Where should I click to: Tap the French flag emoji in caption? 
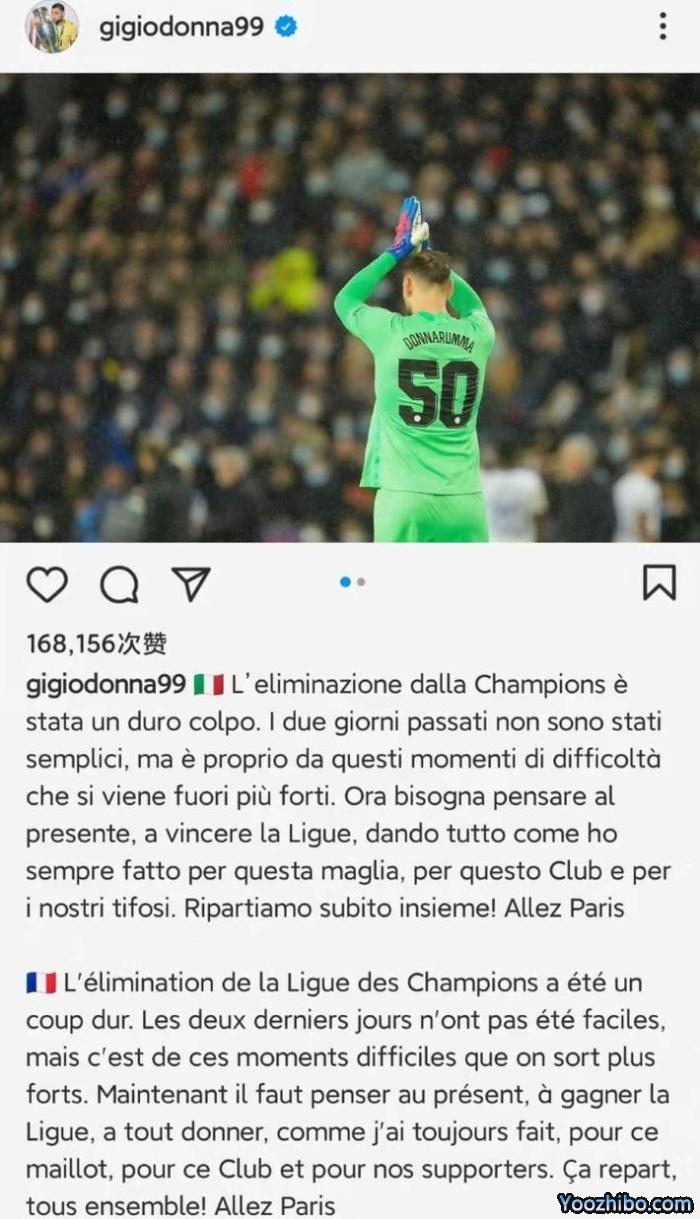click(x=41, y=983)
